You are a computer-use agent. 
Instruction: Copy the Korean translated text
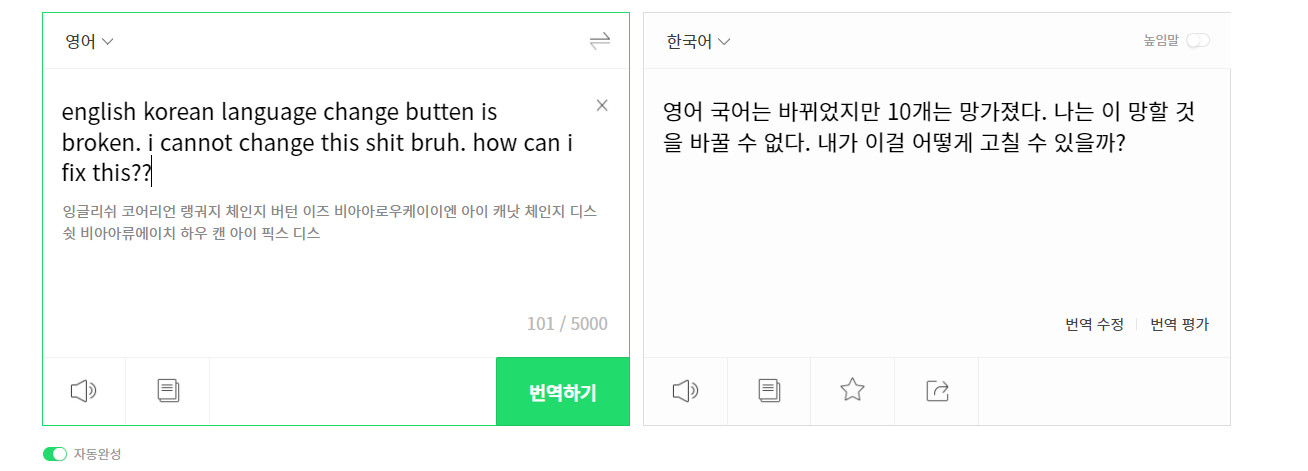point(768,391)
